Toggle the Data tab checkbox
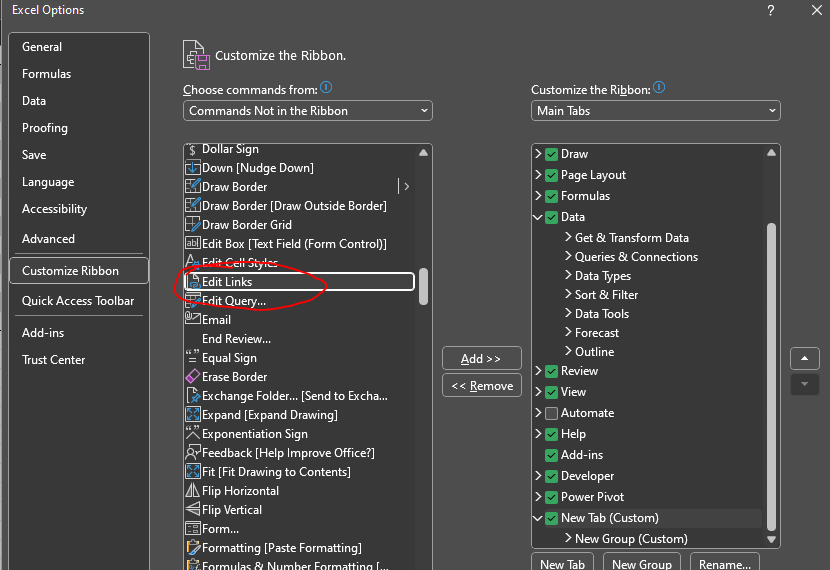 click(x=551, y=217)
